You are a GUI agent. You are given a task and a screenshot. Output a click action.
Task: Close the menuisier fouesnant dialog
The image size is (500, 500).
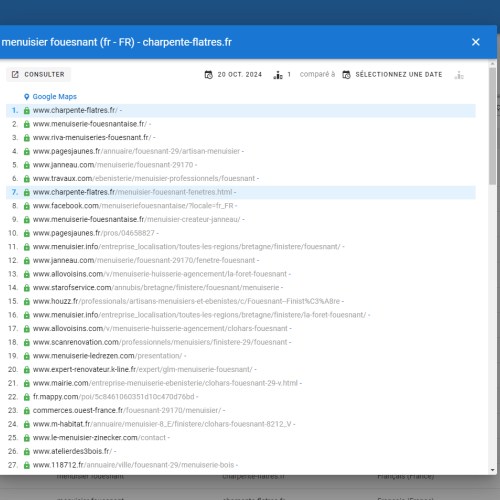click(x=476, y=42)
